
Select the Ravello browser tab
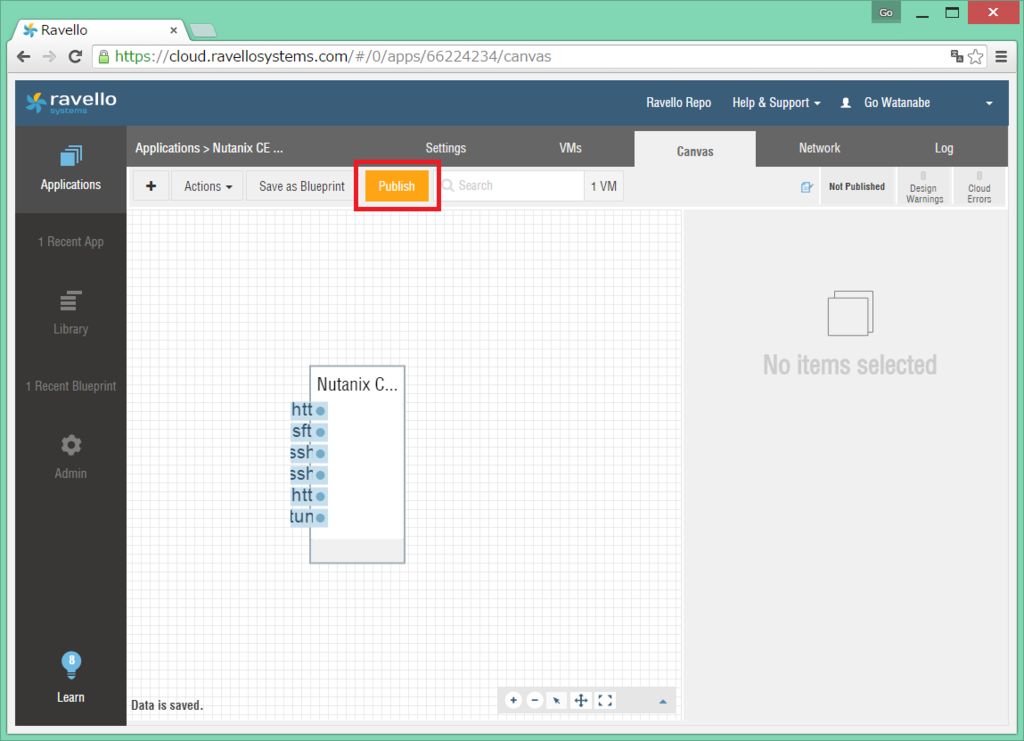pyautogui.click(x=99, y=30)
